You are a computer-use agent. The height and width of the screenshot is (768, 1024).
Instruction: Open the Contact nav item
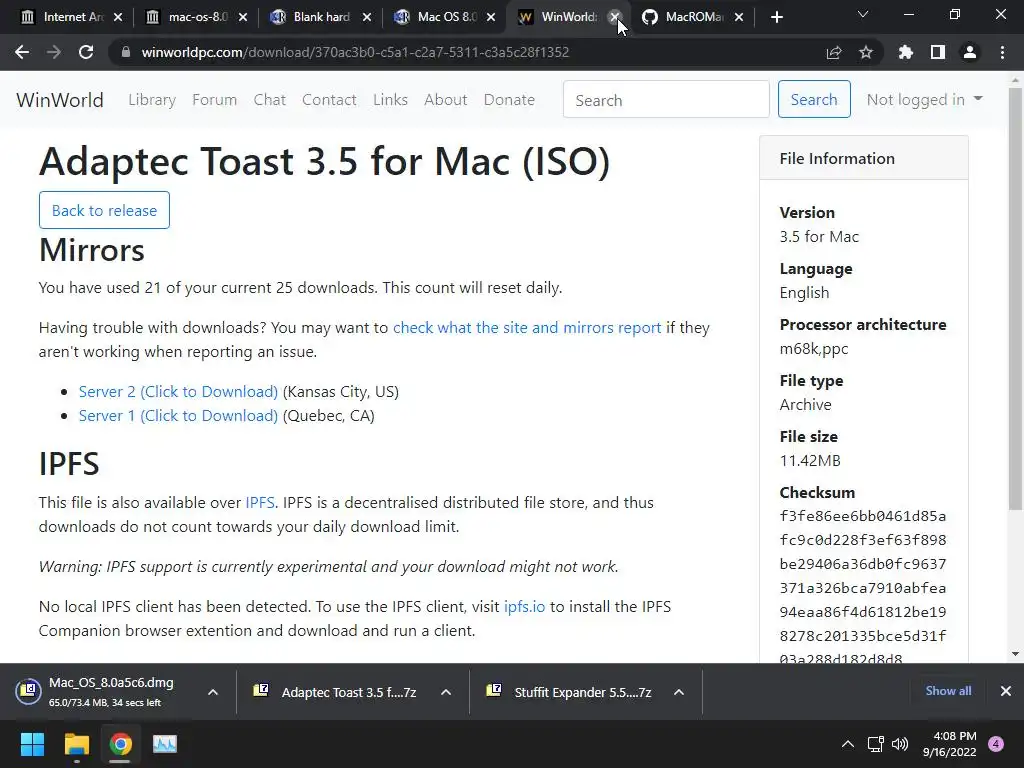click(x=329, y=100)
